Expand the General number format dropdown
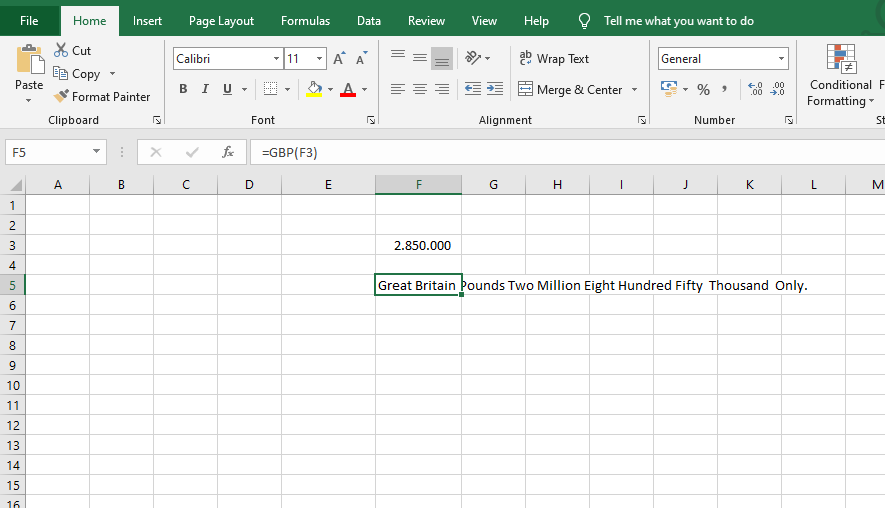The width and height of the screenshot is (885, 508). (x=781, y=59)
